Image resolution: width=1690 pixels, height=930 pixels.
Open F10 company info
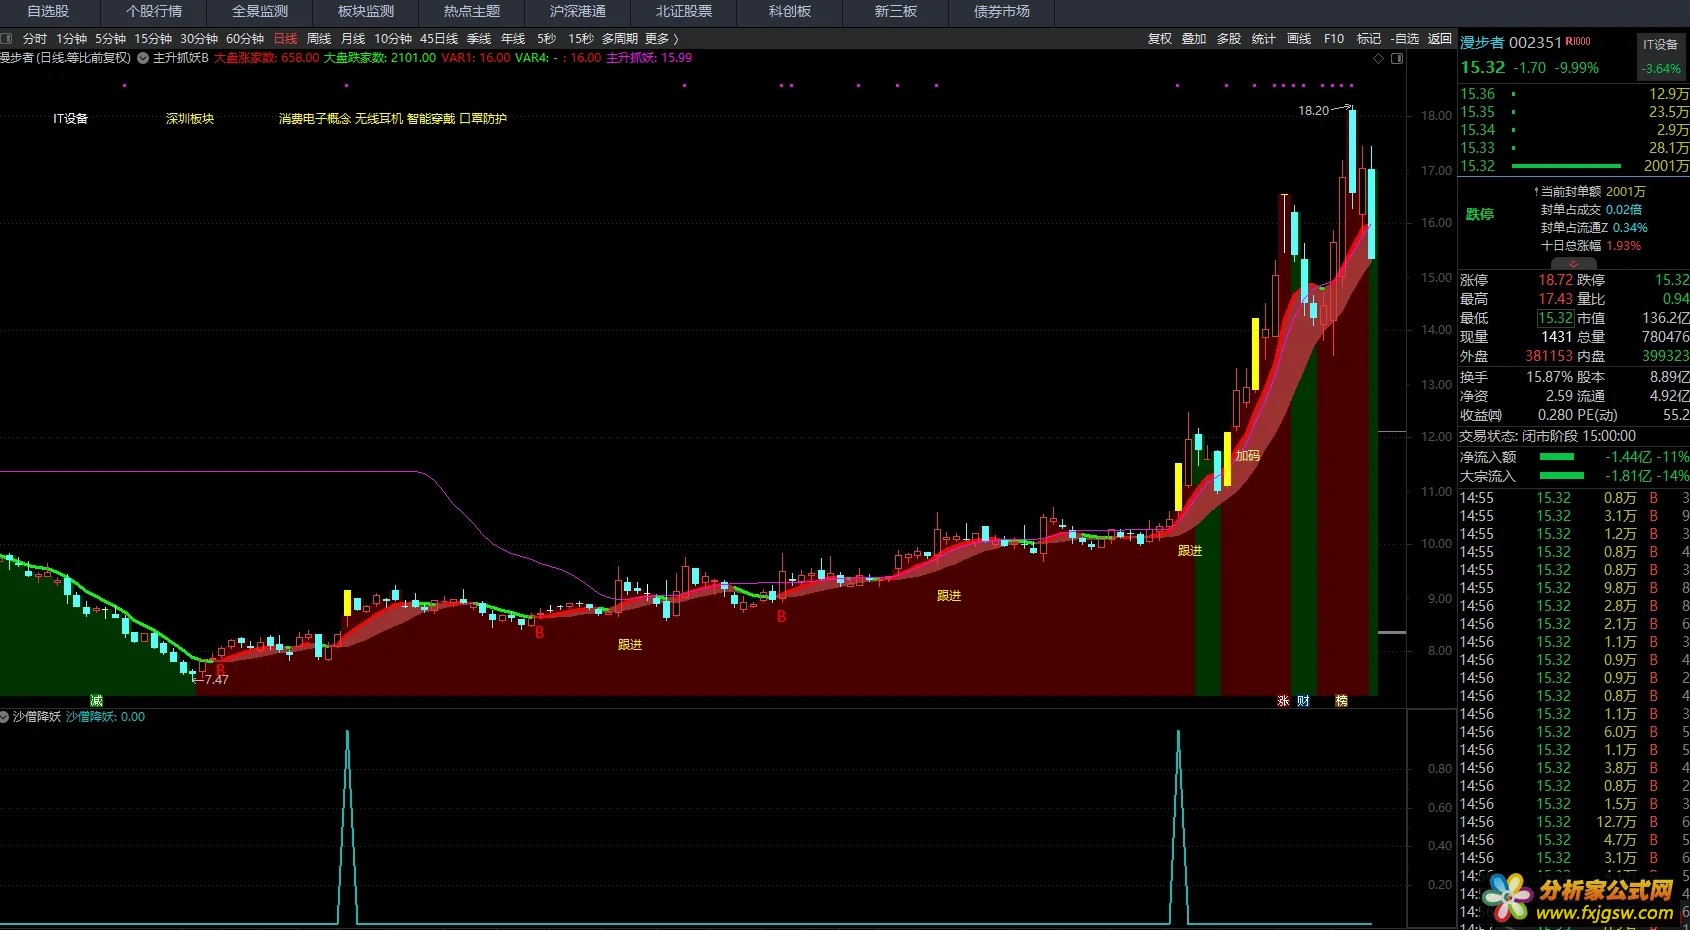[x=1334, y=39]
